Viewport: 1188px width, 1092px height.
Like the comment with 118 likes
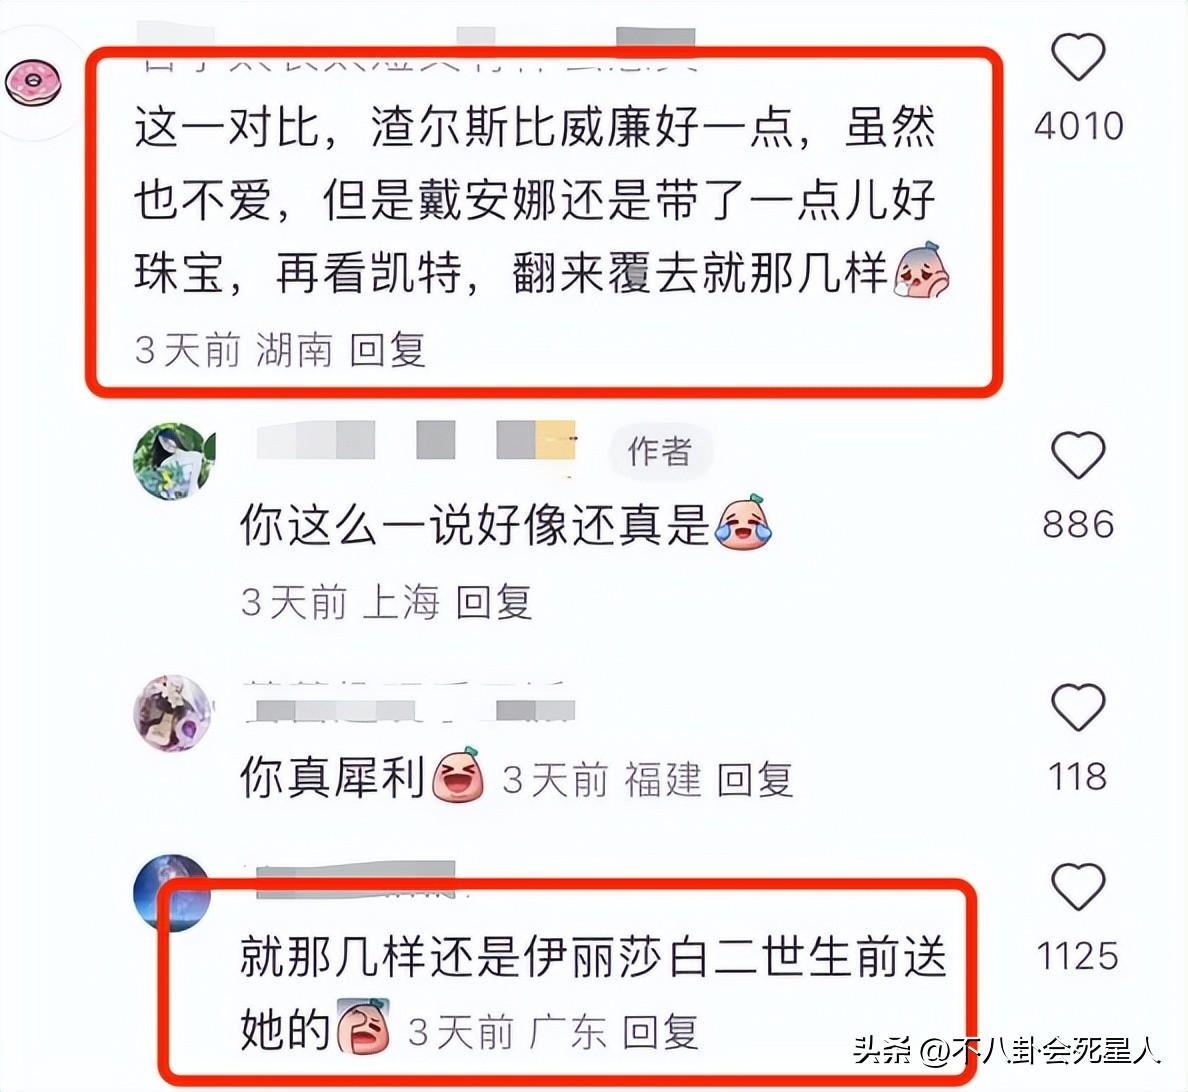pos(1078,706)
